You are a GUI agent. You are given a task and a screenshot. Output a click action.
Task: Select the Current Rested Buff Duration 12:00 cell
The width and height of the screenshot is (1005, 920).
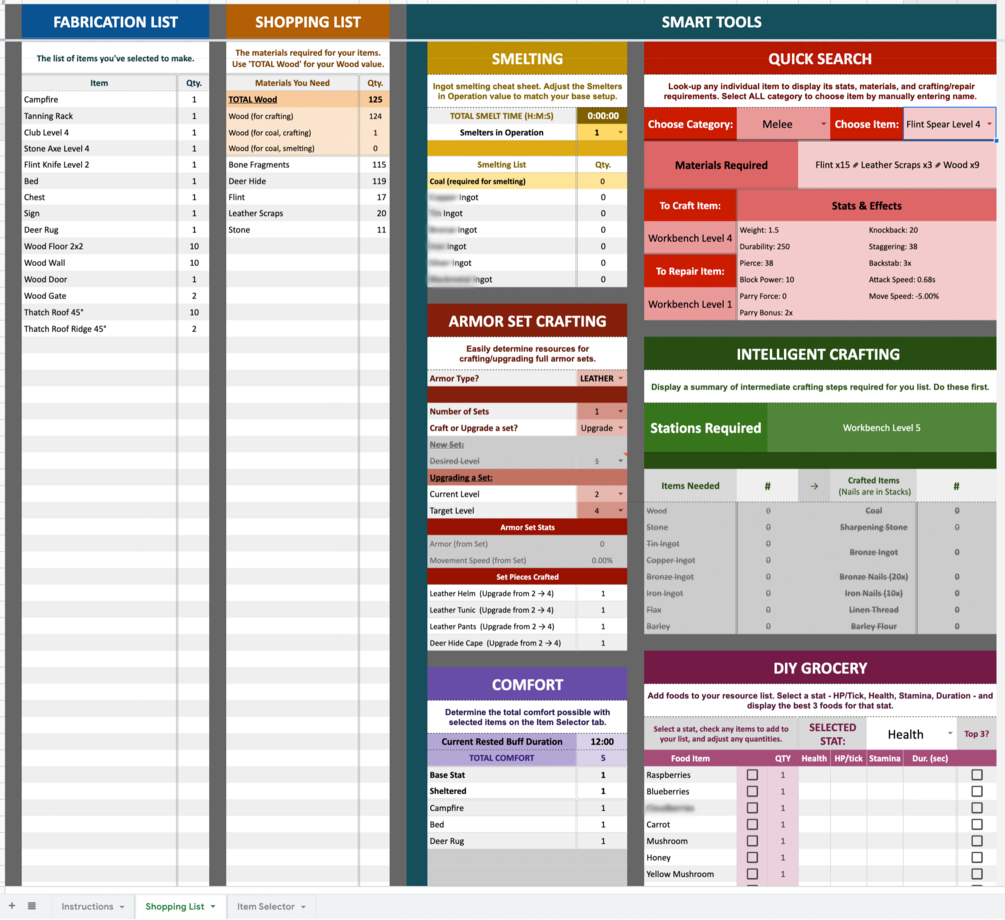click(x=602, y=742)
